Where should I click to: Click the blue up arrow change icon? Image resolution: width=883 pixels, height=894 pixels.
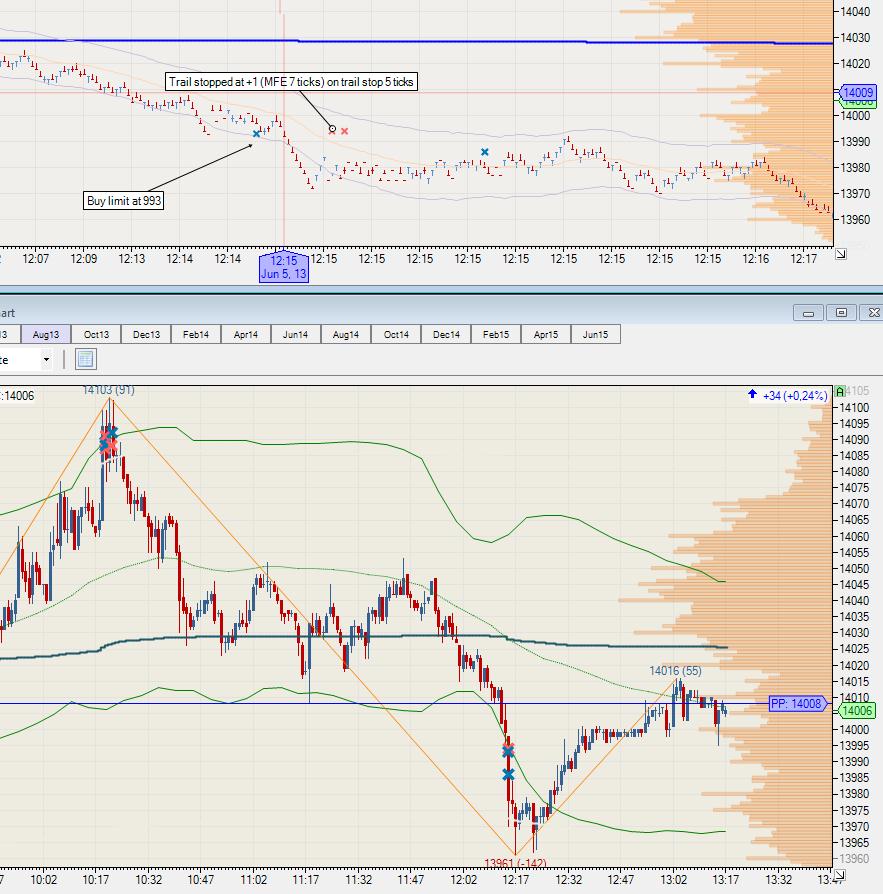pyautogui.click(x=752, y=394)
